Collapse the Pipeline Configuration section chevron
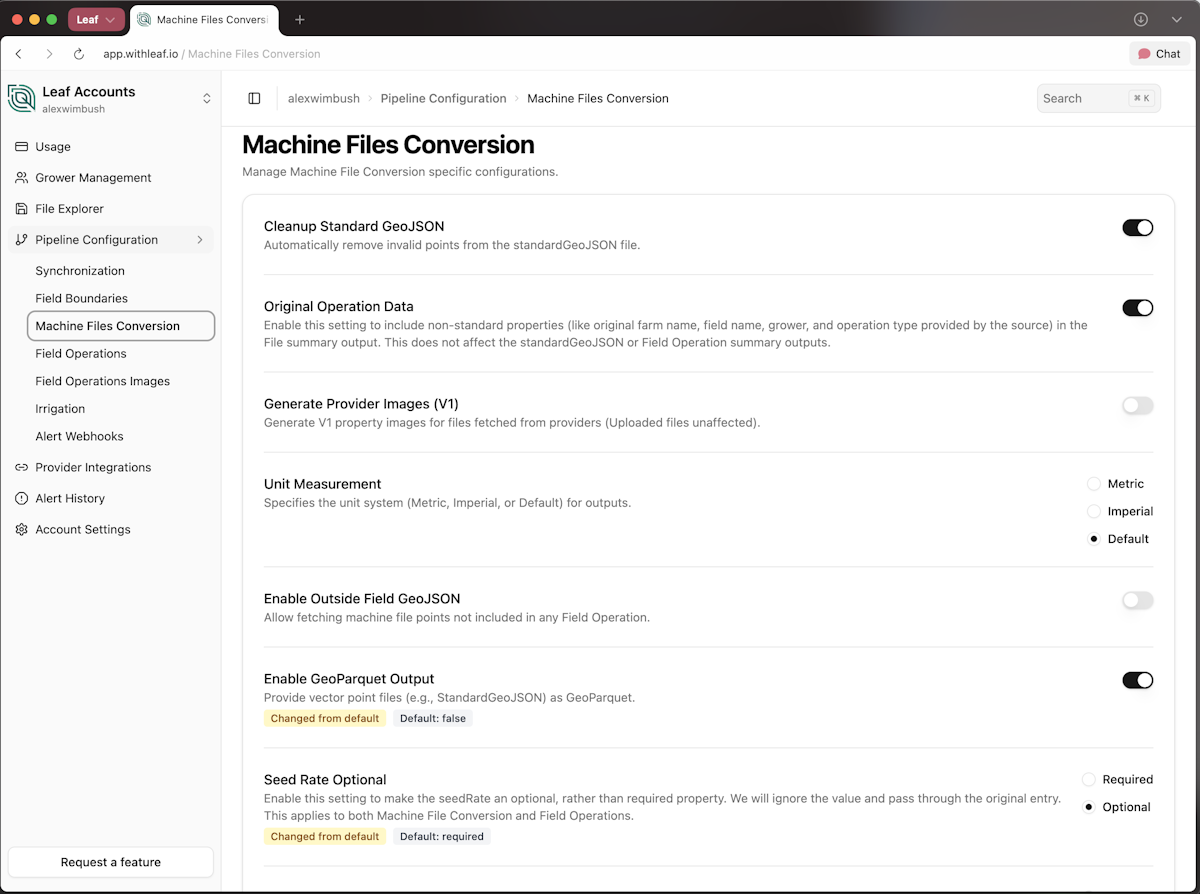Image resolution: width=1200 pixels, height=894 pixels. [200, 240]
